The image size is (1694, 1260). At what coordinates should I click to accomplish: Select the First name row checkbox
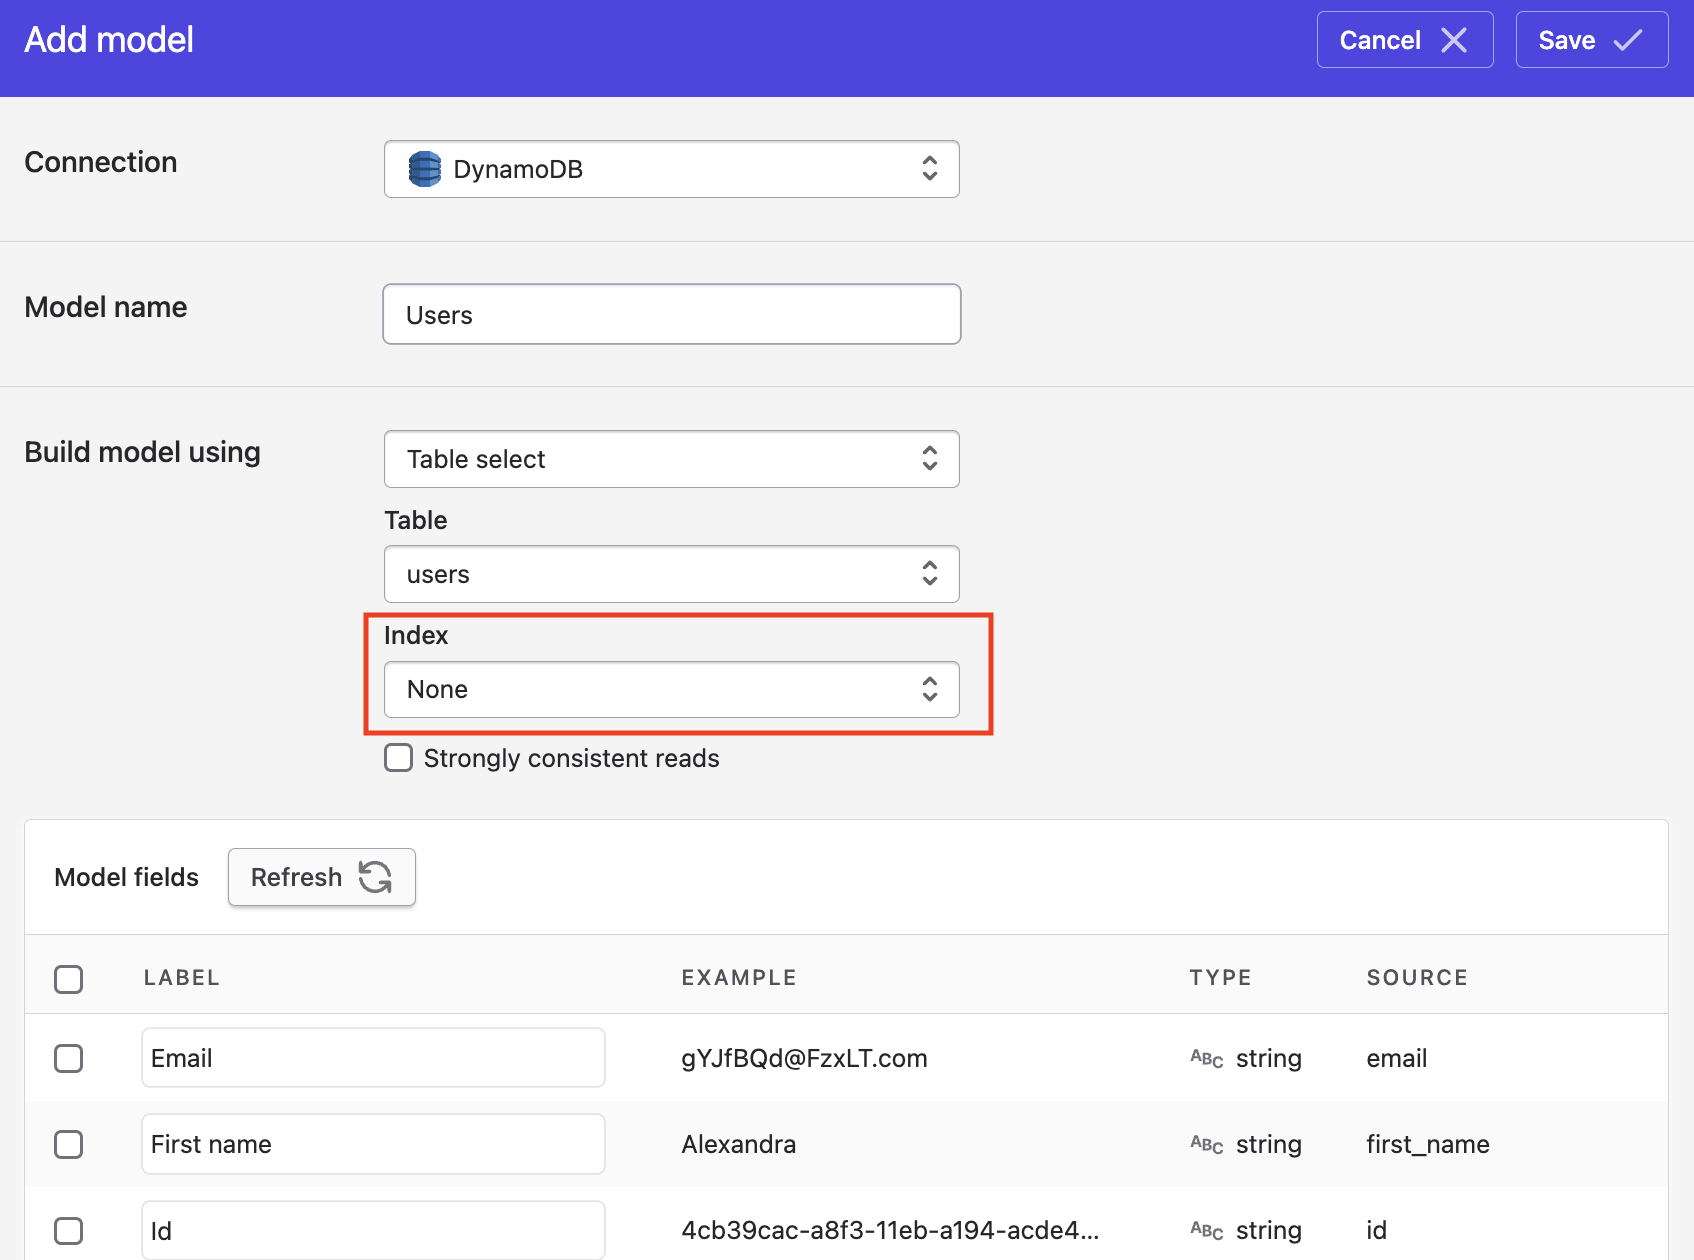[x=69, y=1144]
